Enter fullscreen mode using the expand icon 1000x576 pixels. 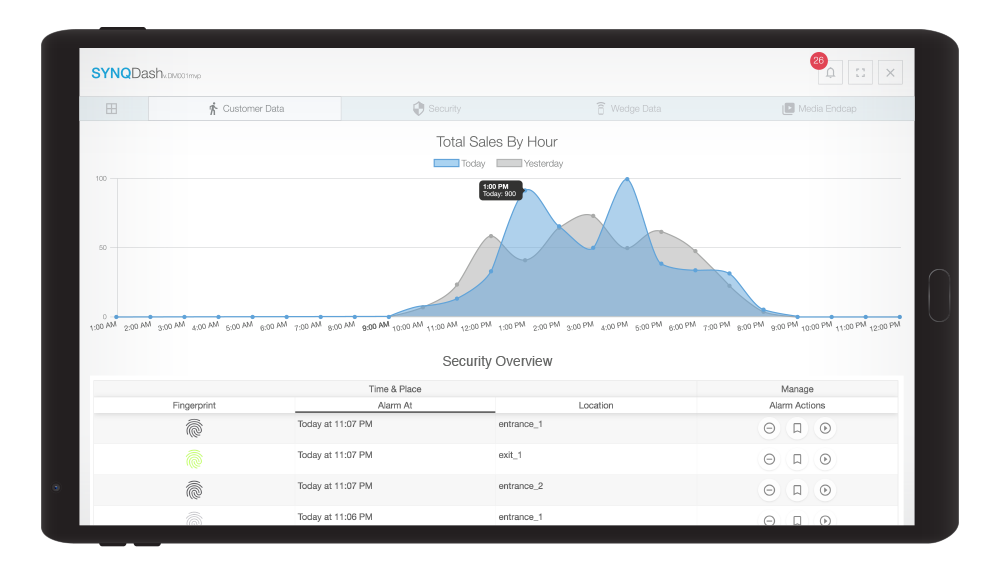coord(860,73)
